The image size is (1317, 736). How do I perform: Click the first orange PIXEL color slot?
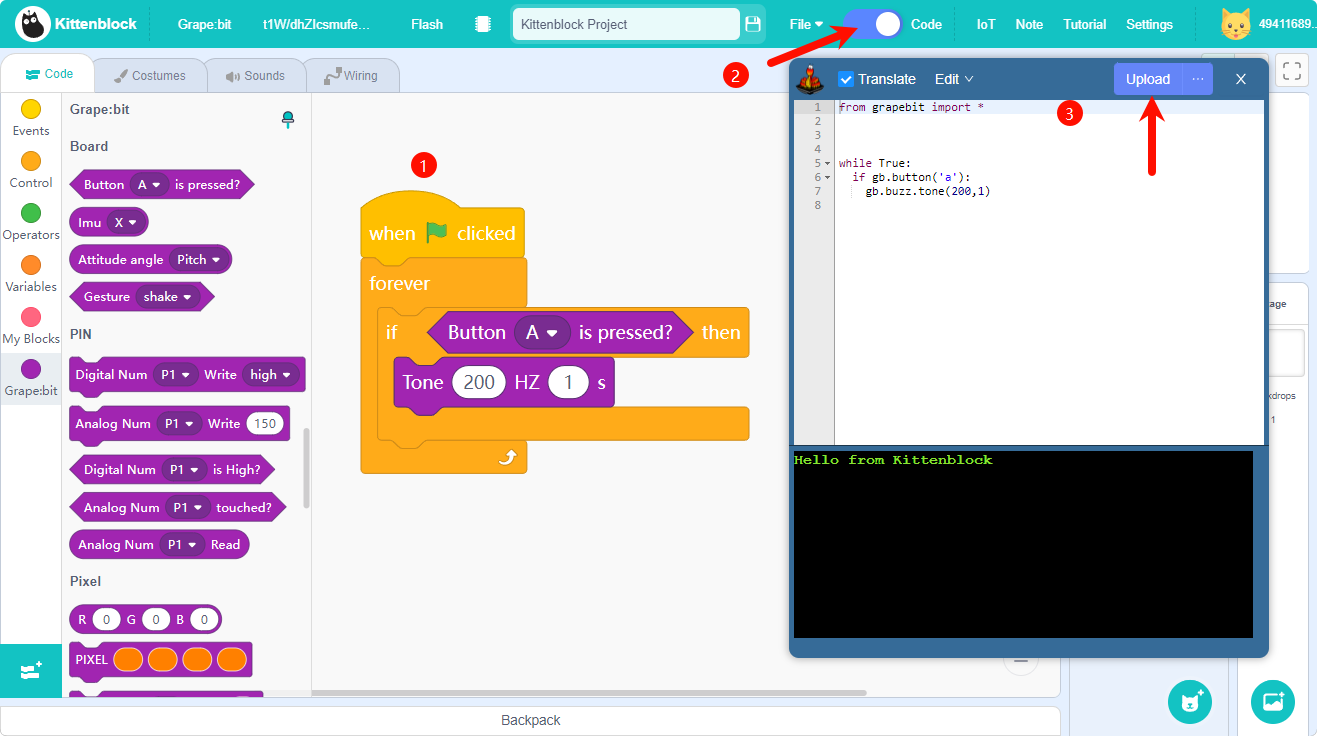128,660
